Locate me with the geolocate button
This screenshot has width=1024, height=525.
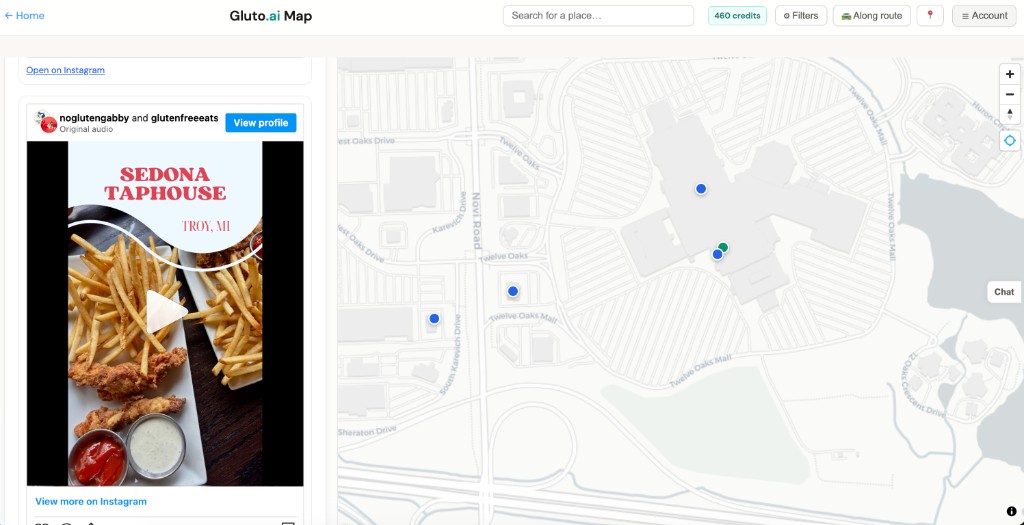tap(1010, 140)
